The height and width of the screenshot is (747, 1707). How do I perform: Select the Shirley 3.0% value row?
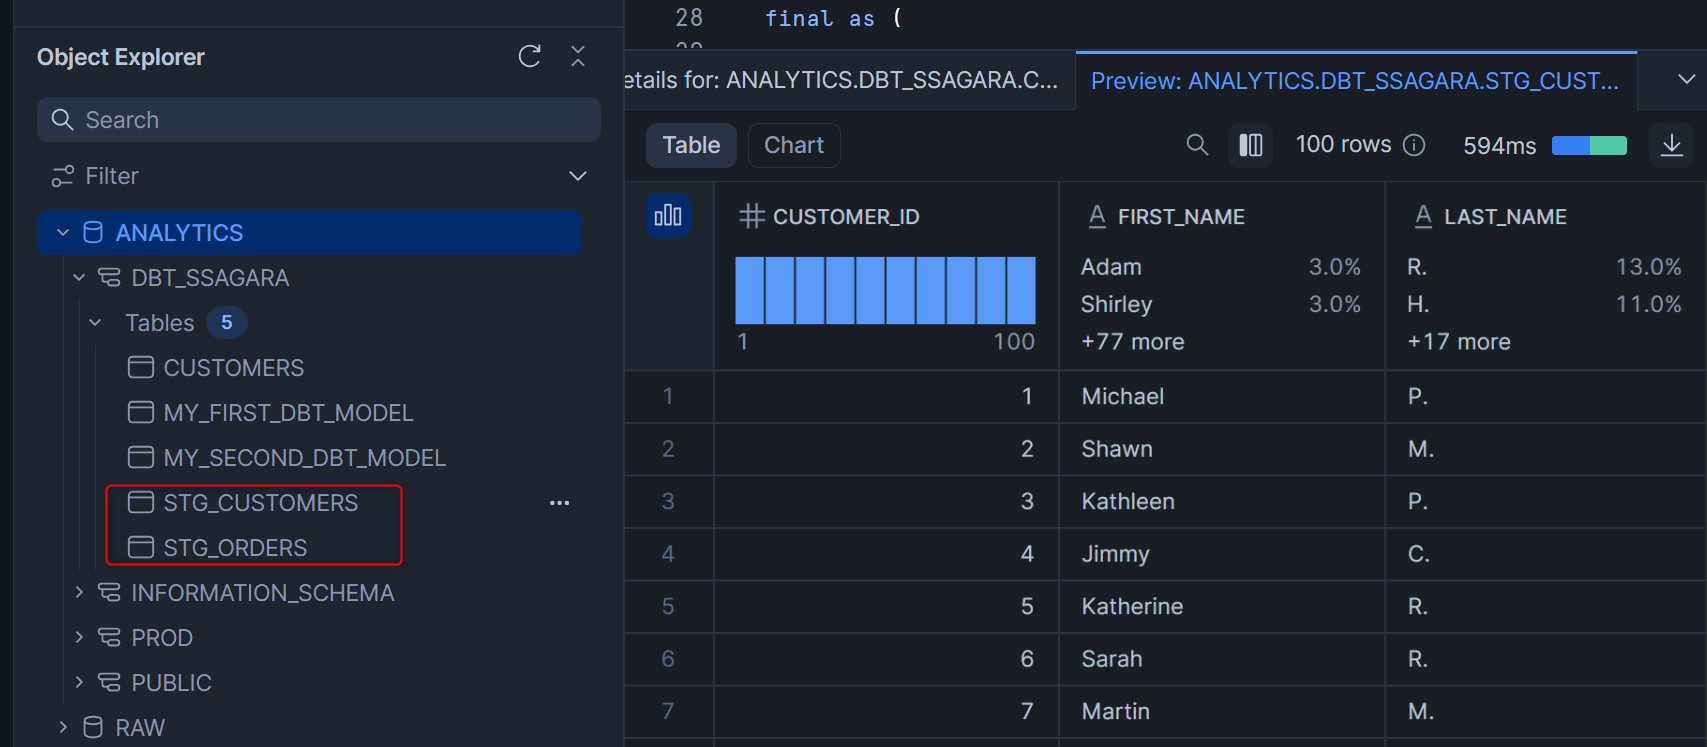pos(1221,304)
